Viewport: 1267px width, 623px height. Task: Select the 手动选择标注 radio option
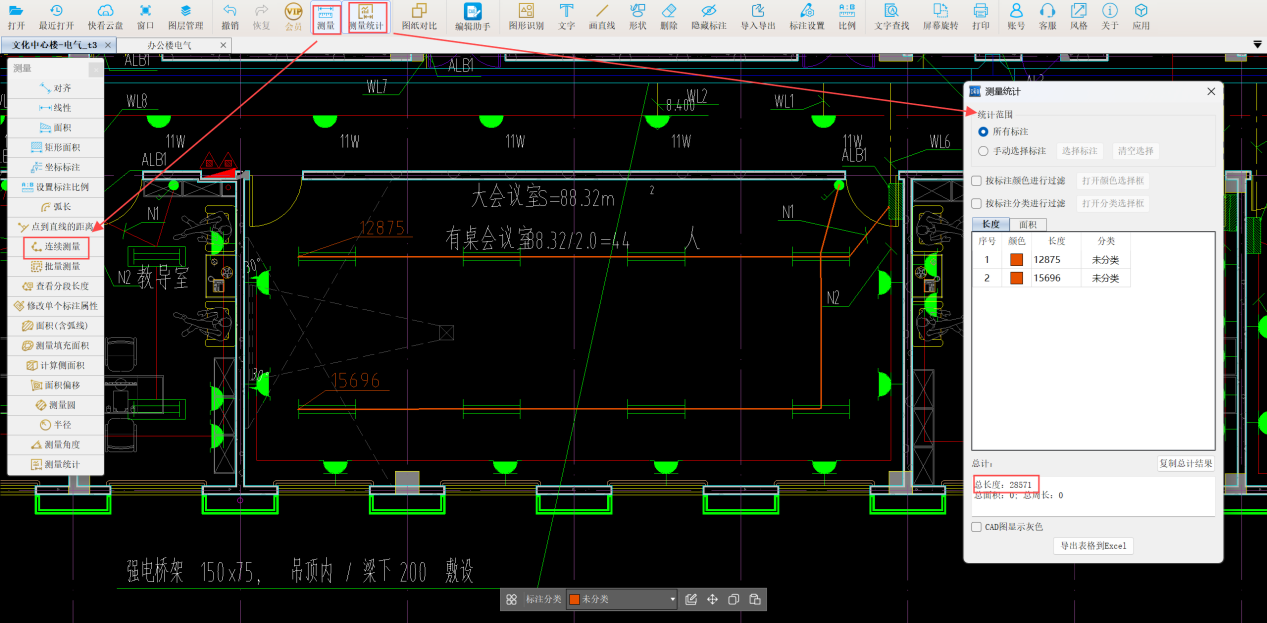[x=983, y=151]
